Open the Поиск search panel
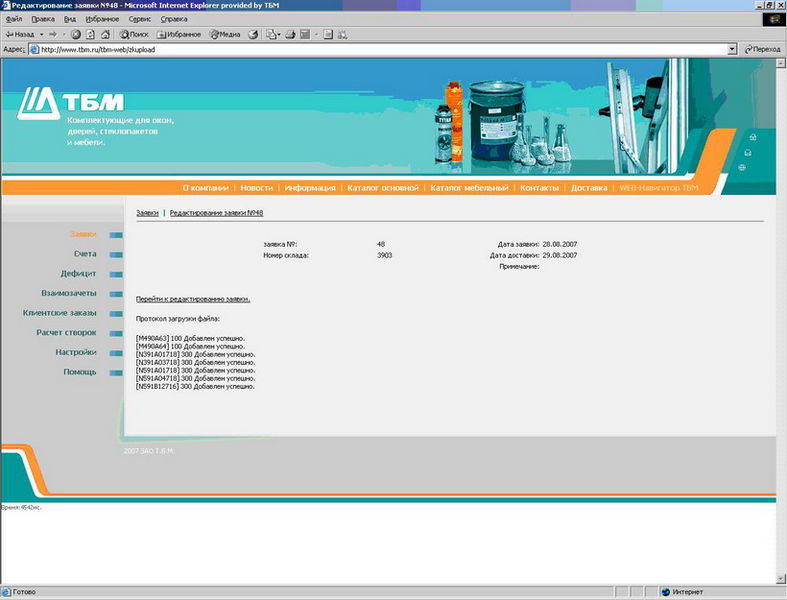Viewport: 787px width, 600px height. coord(133,34)
